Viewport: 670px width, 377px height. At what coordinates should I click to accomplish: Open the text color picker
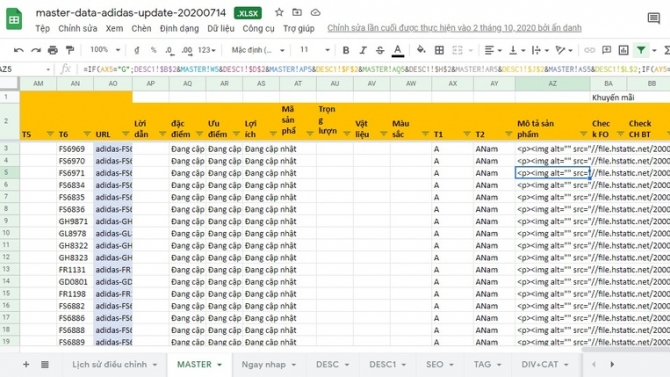[x=398, y=50]
